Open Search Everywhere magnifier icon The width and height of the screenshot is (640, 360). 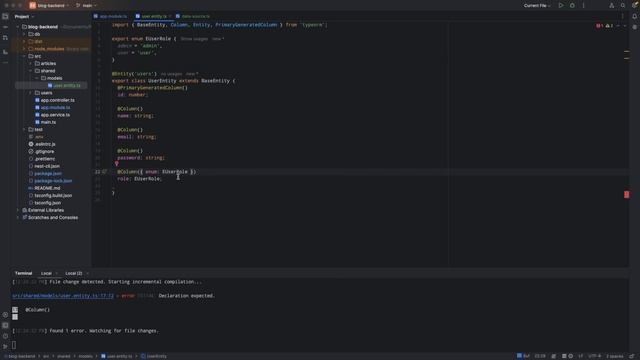tap(623, 6)
